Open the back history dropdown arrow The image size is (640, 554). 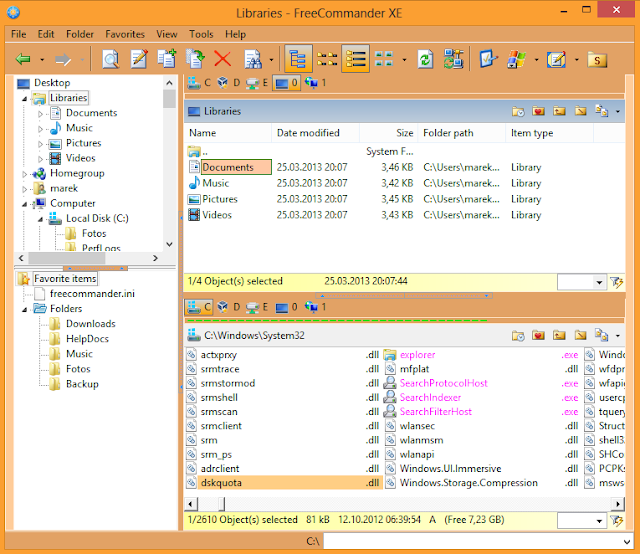coord(42,60)
